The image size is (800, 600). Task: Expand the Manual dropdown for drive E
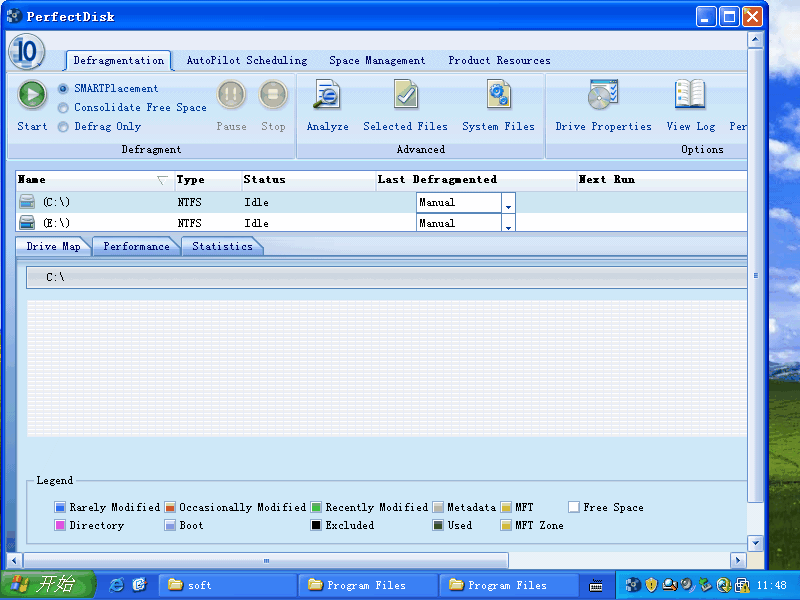coord(508,225)
